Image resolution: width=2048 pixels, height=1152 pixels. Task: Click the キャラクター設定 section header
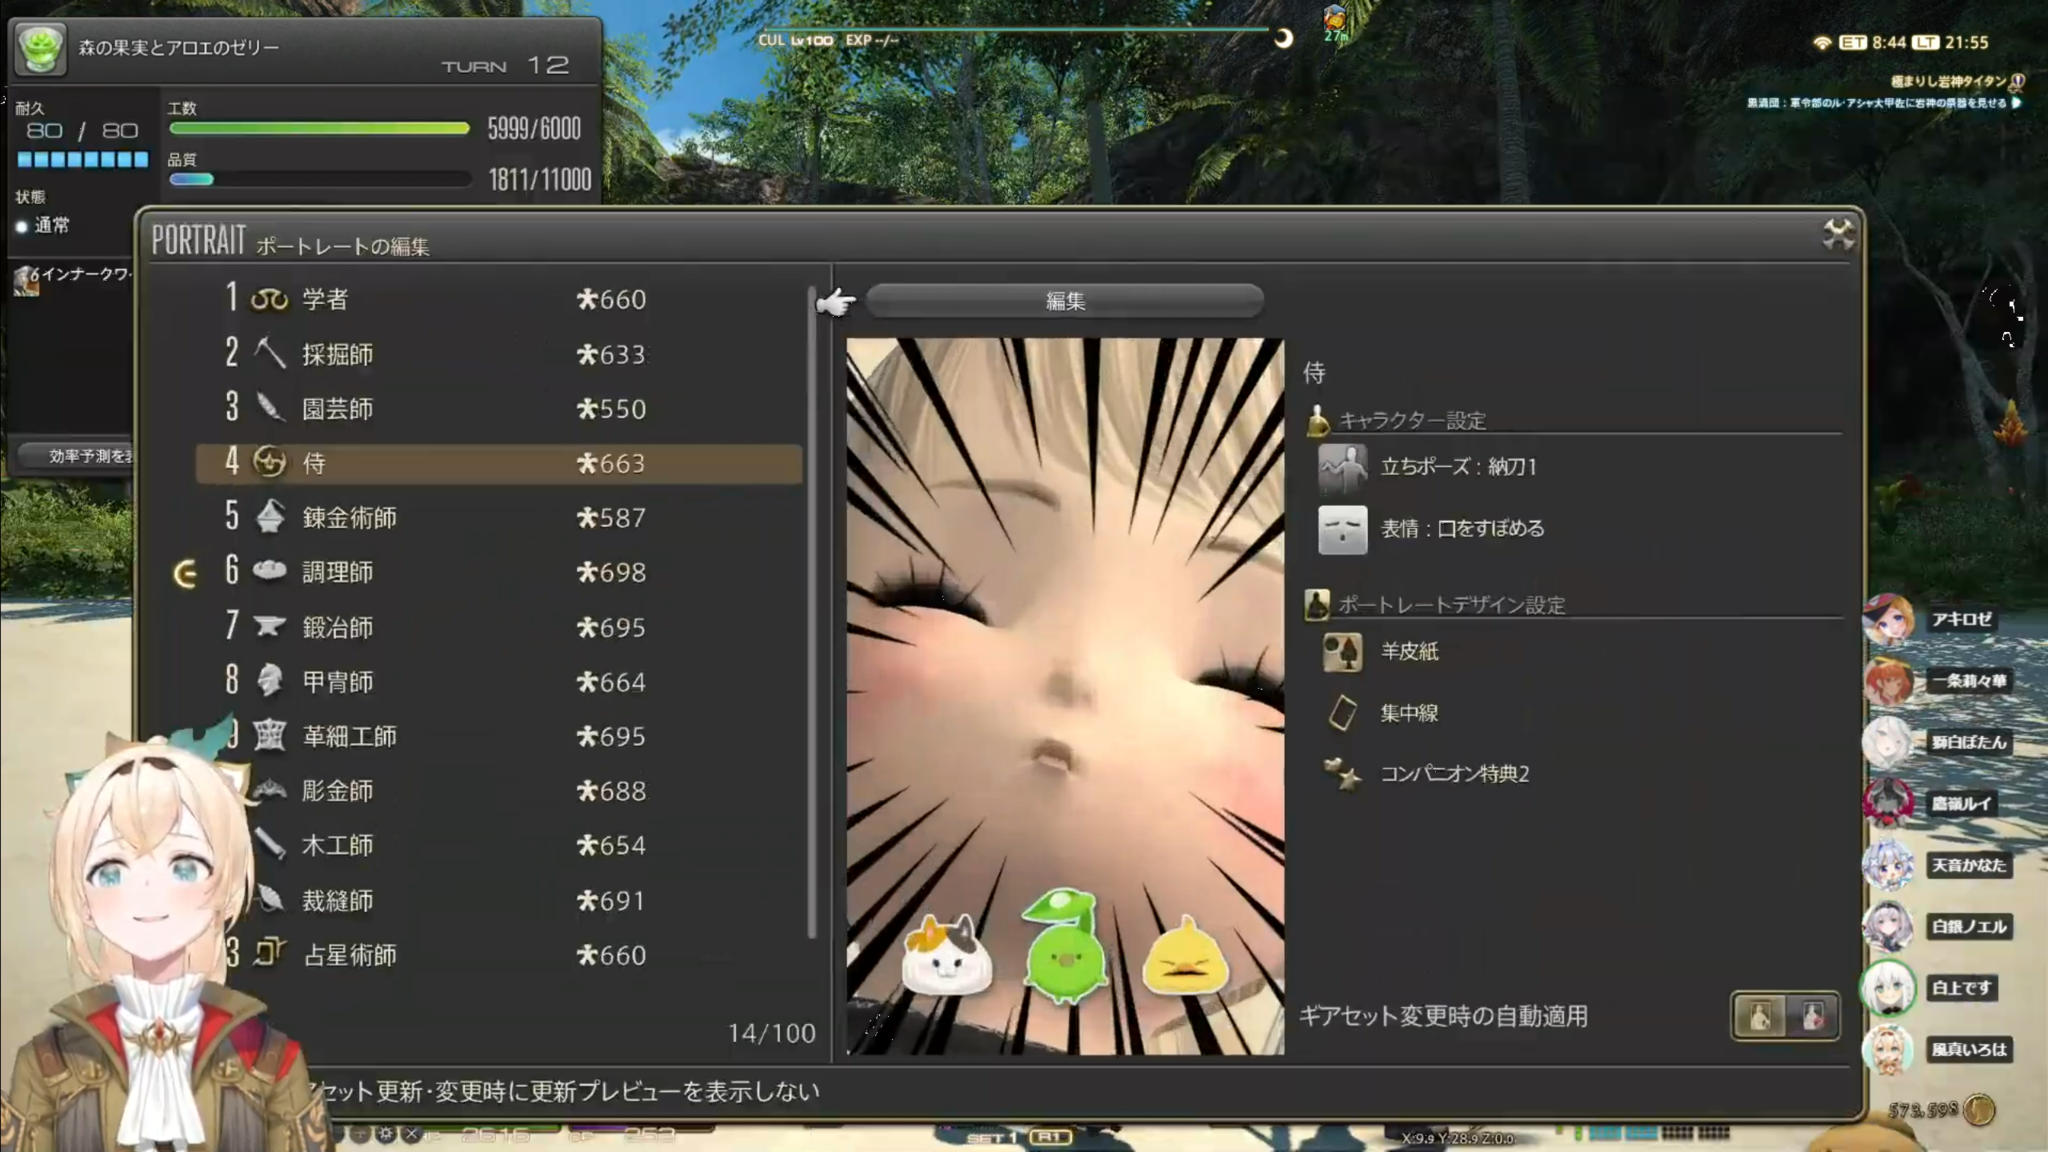pos(1412,421)
